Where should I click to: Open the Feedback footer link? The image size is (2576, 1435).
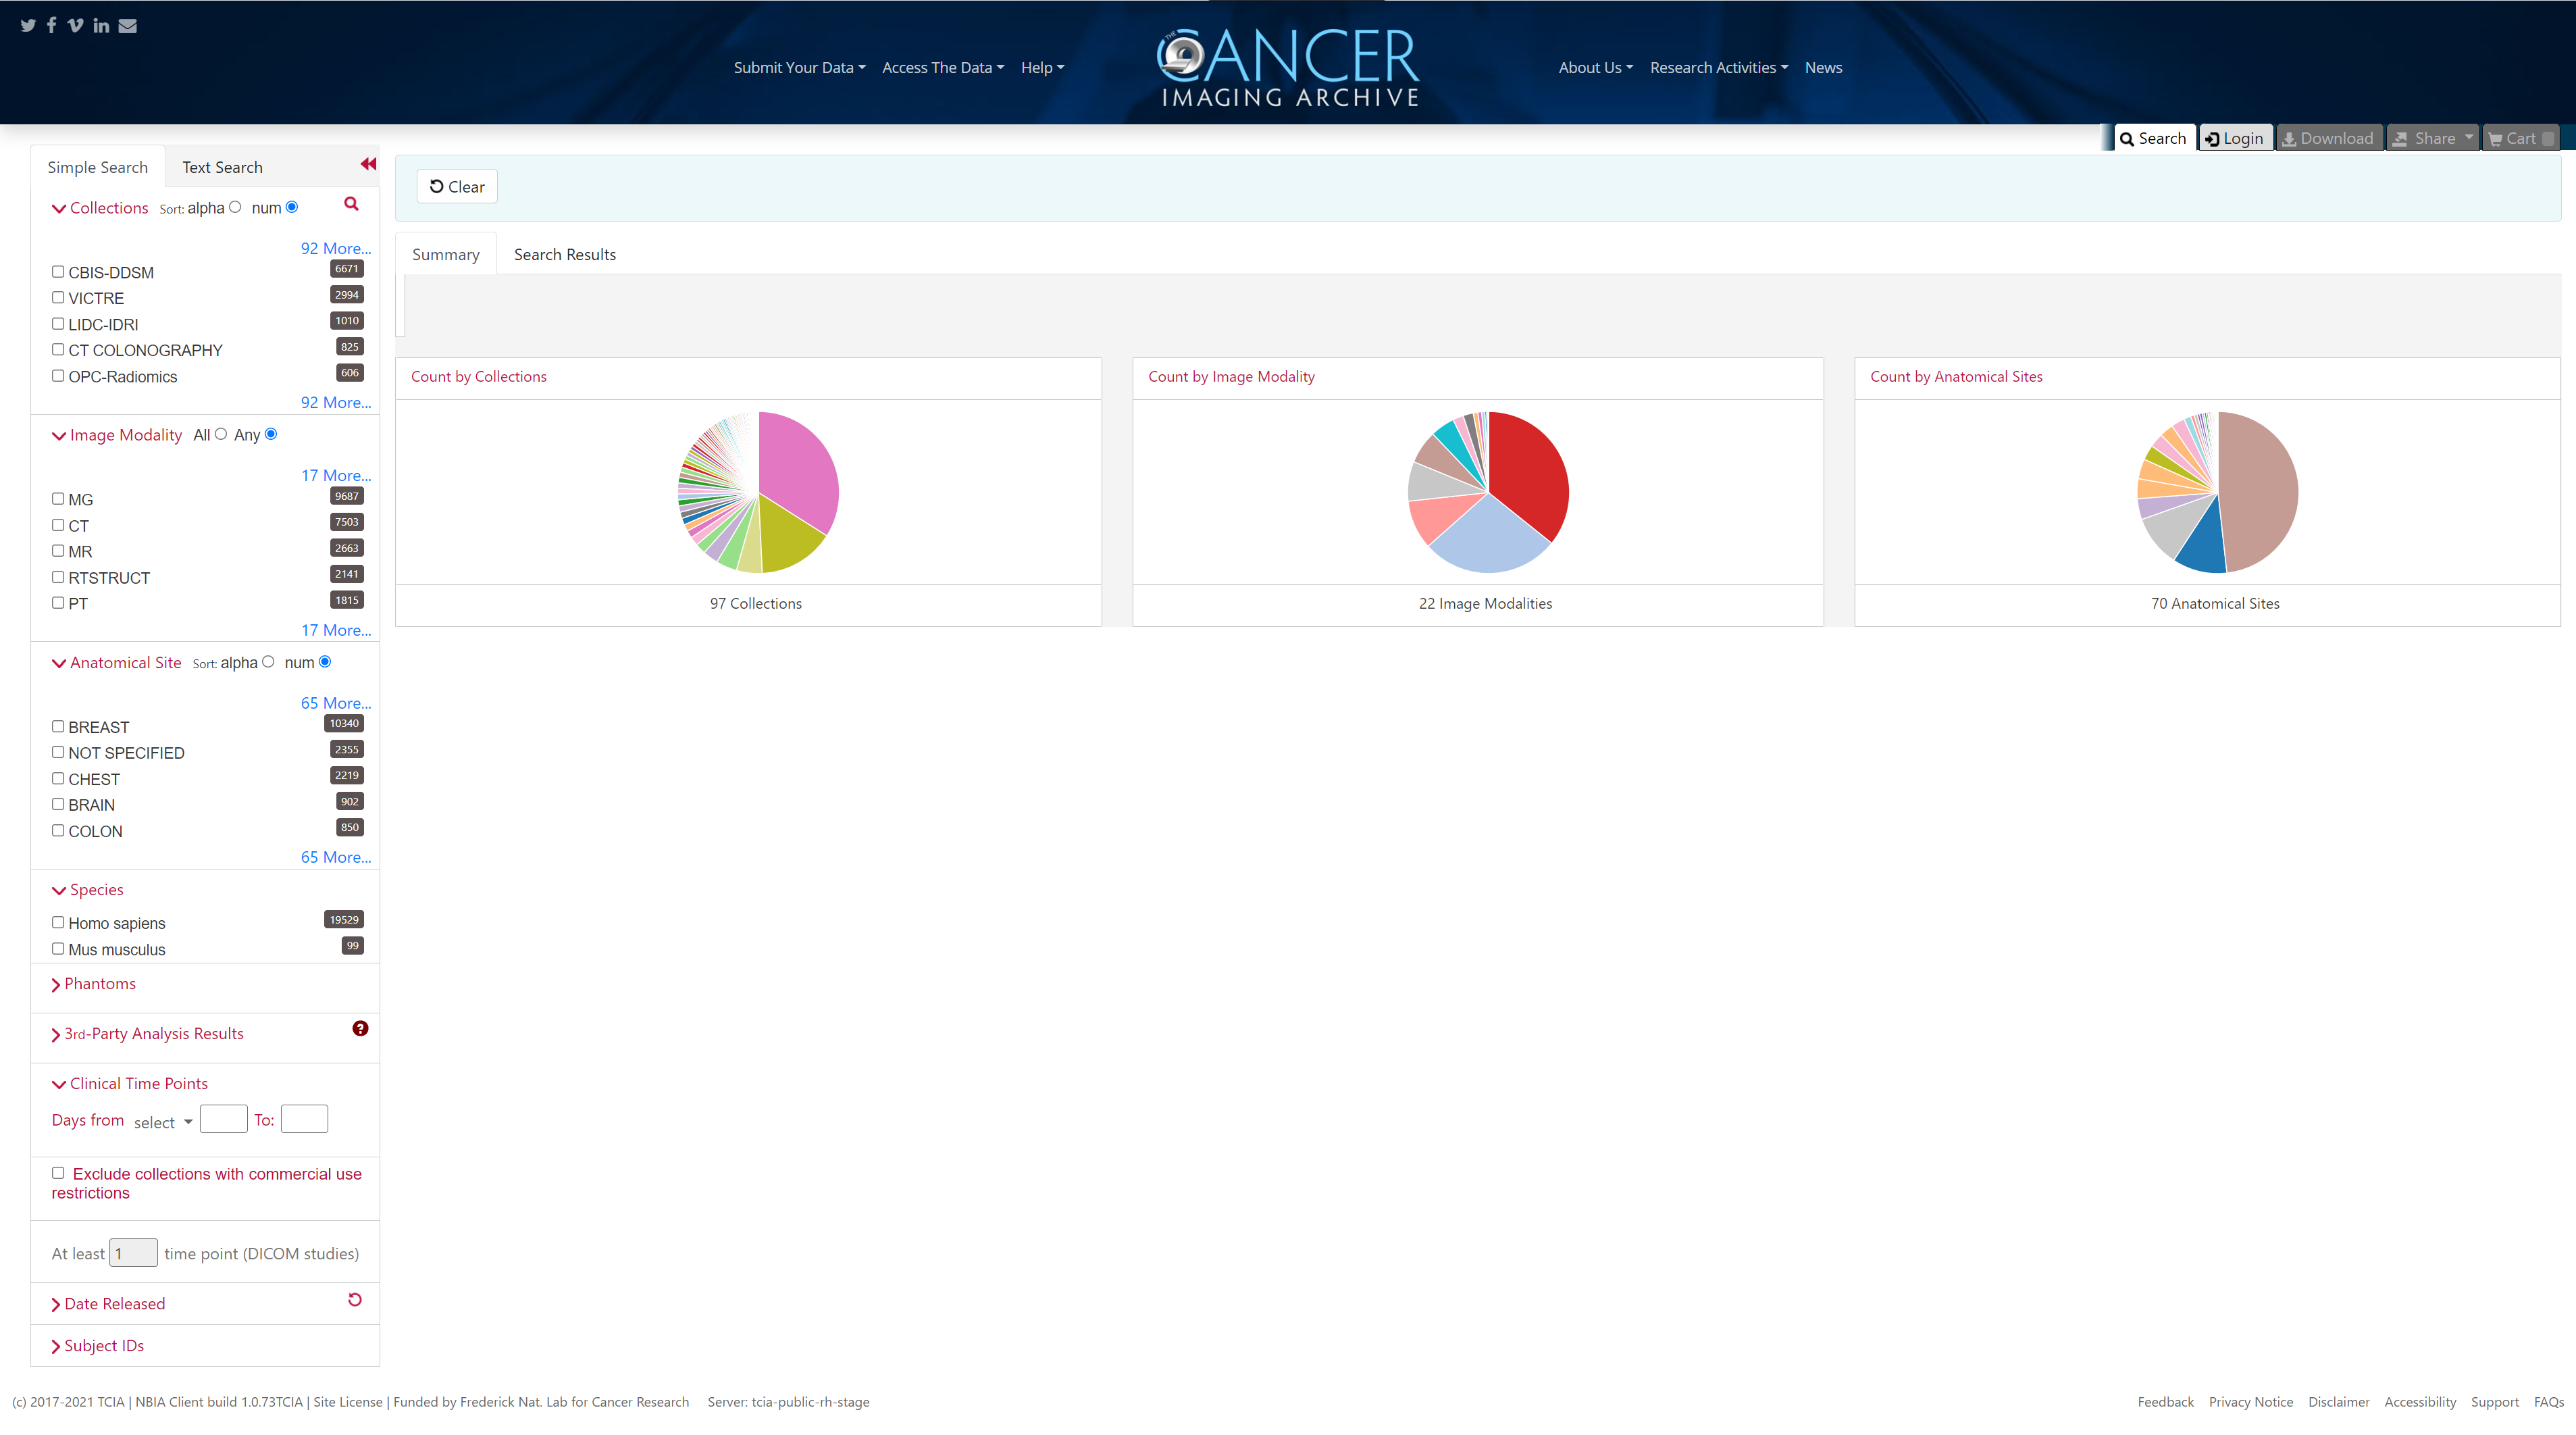click(2165, 1402)
